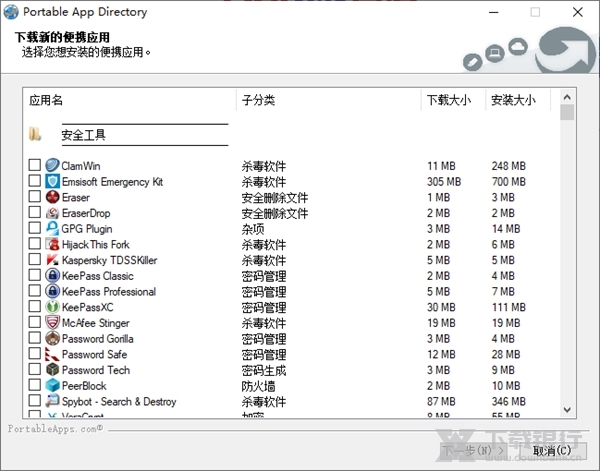
Task: Click the McAfee Stinger shield icon
Action: click(52, 323)
